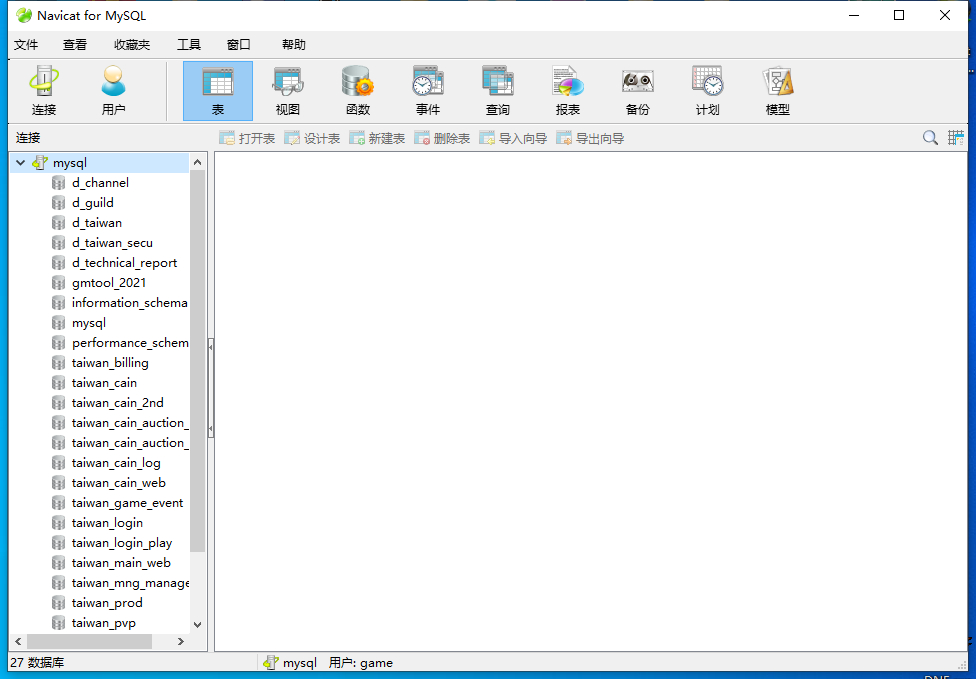Screen dimensions: 976x679
Task: Click the horizontal scroll left arrow
Action: [x=18, y=641]
